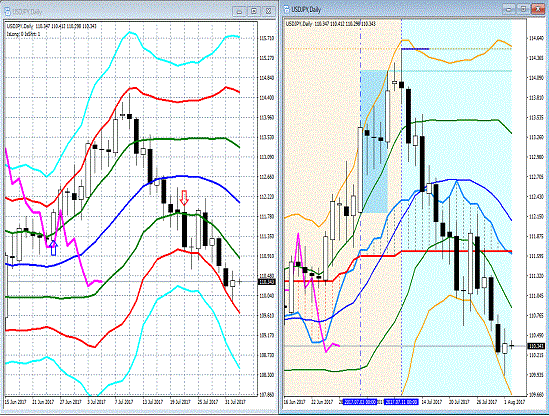Click the 107.860 price on left chart scale

click(x=267, y=394)
